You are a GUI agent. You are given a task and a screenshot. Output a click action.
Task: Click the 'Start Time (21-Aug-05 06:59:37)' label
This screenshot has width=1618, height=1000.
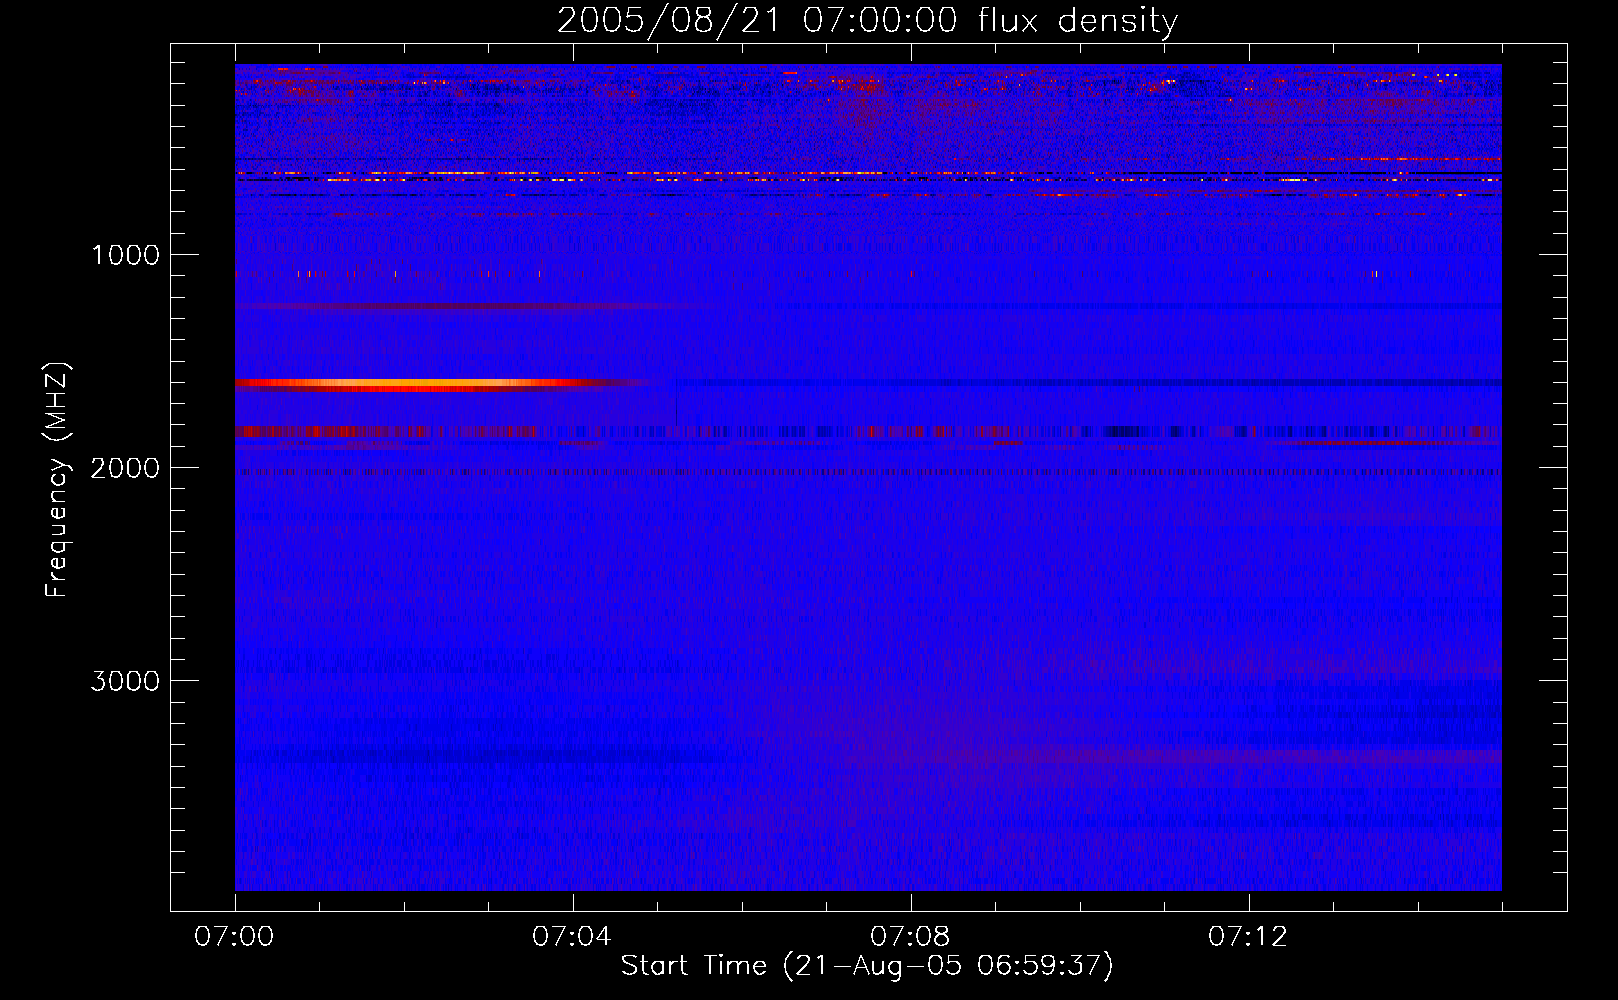(867, 966)
